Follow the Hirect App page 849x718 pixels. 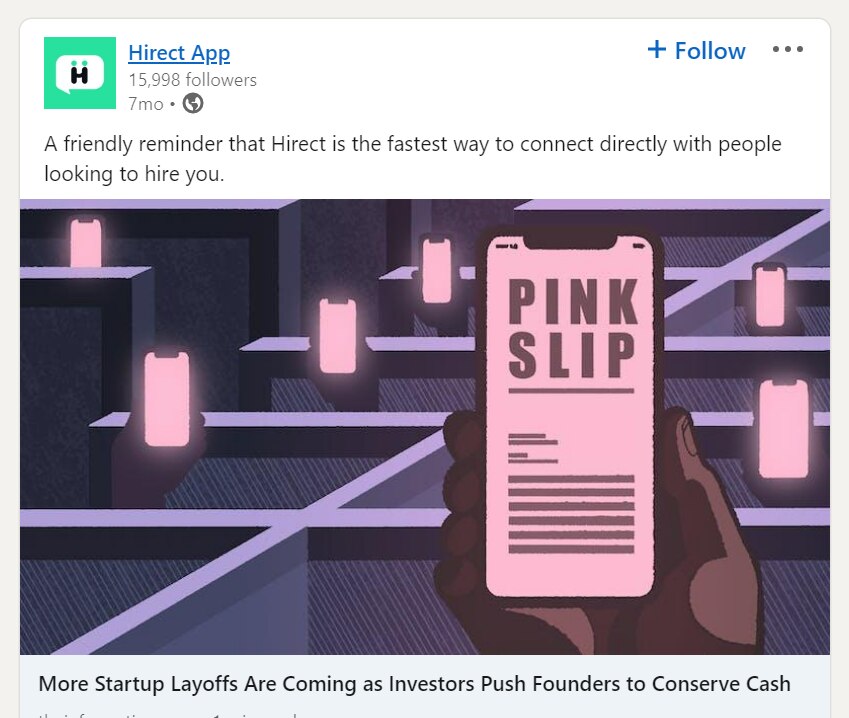(x=696, y=50)
